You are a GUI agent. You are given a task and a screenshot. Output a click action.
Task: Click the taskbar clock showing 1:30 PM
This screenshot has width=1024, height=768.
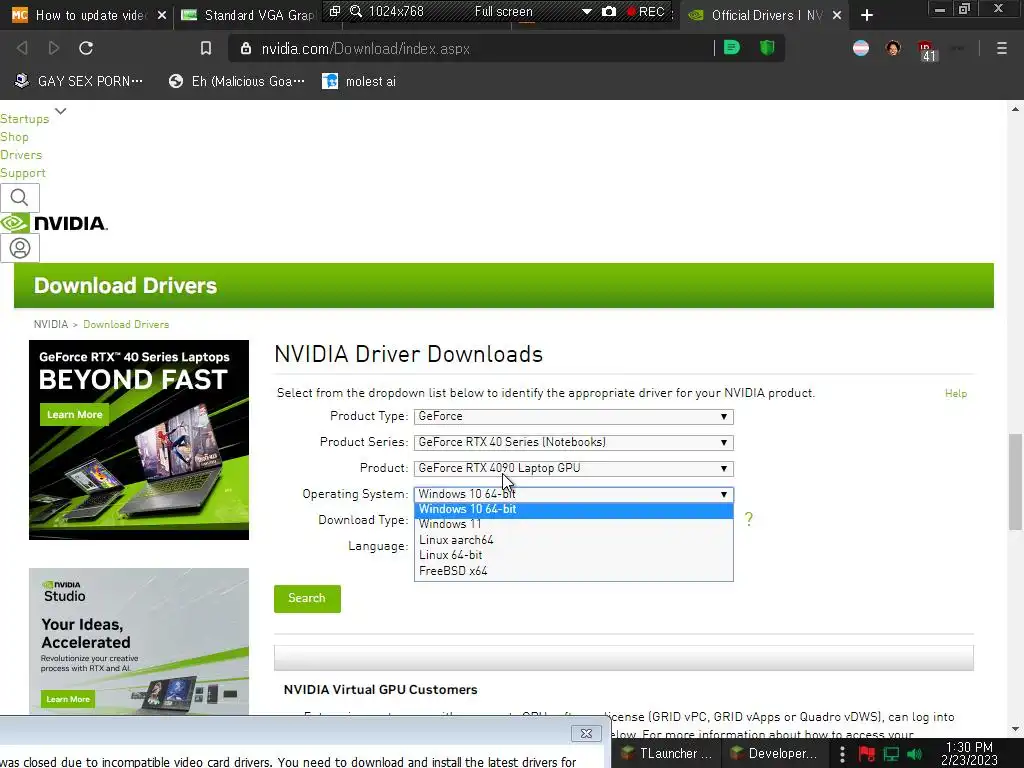click(x=969, y=754)
